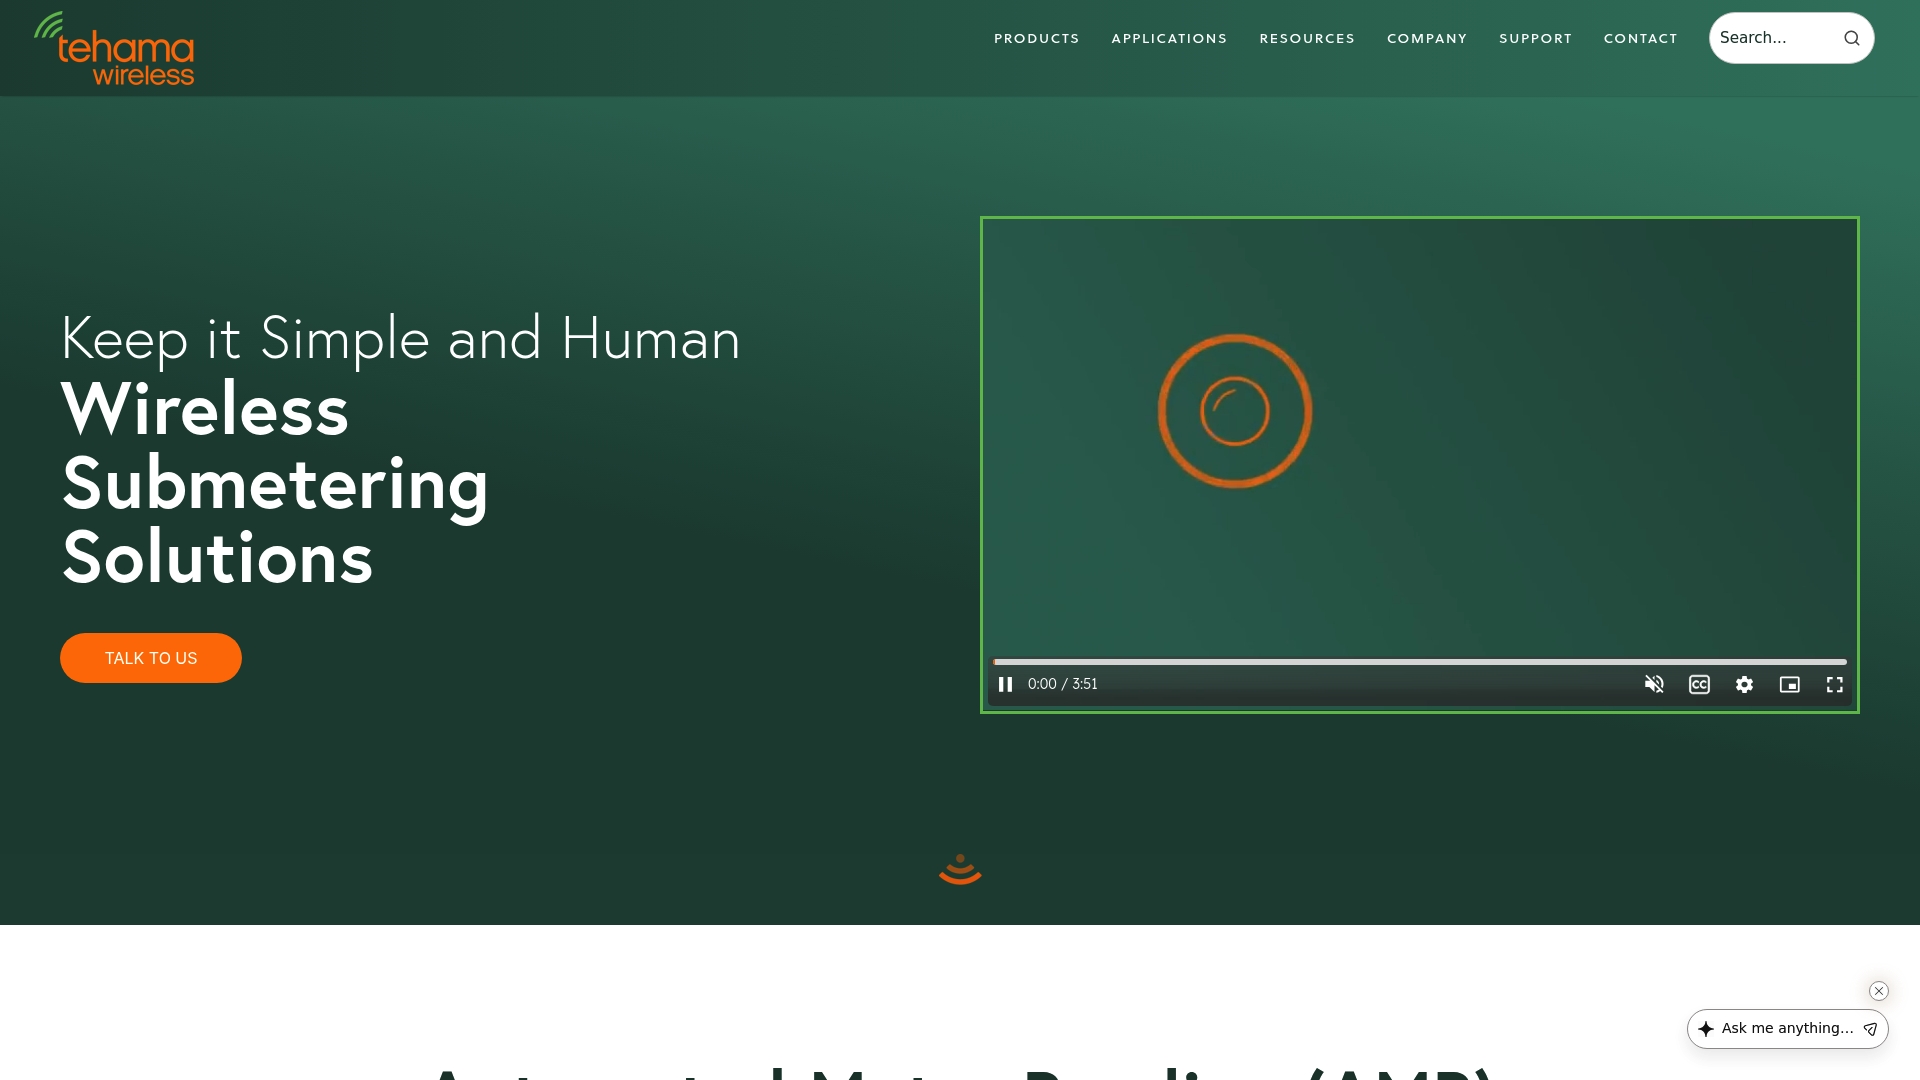Screen dimensions: 1920x1080
Task: Select the SUPPORT menu item
Action: click(1535, 38)
